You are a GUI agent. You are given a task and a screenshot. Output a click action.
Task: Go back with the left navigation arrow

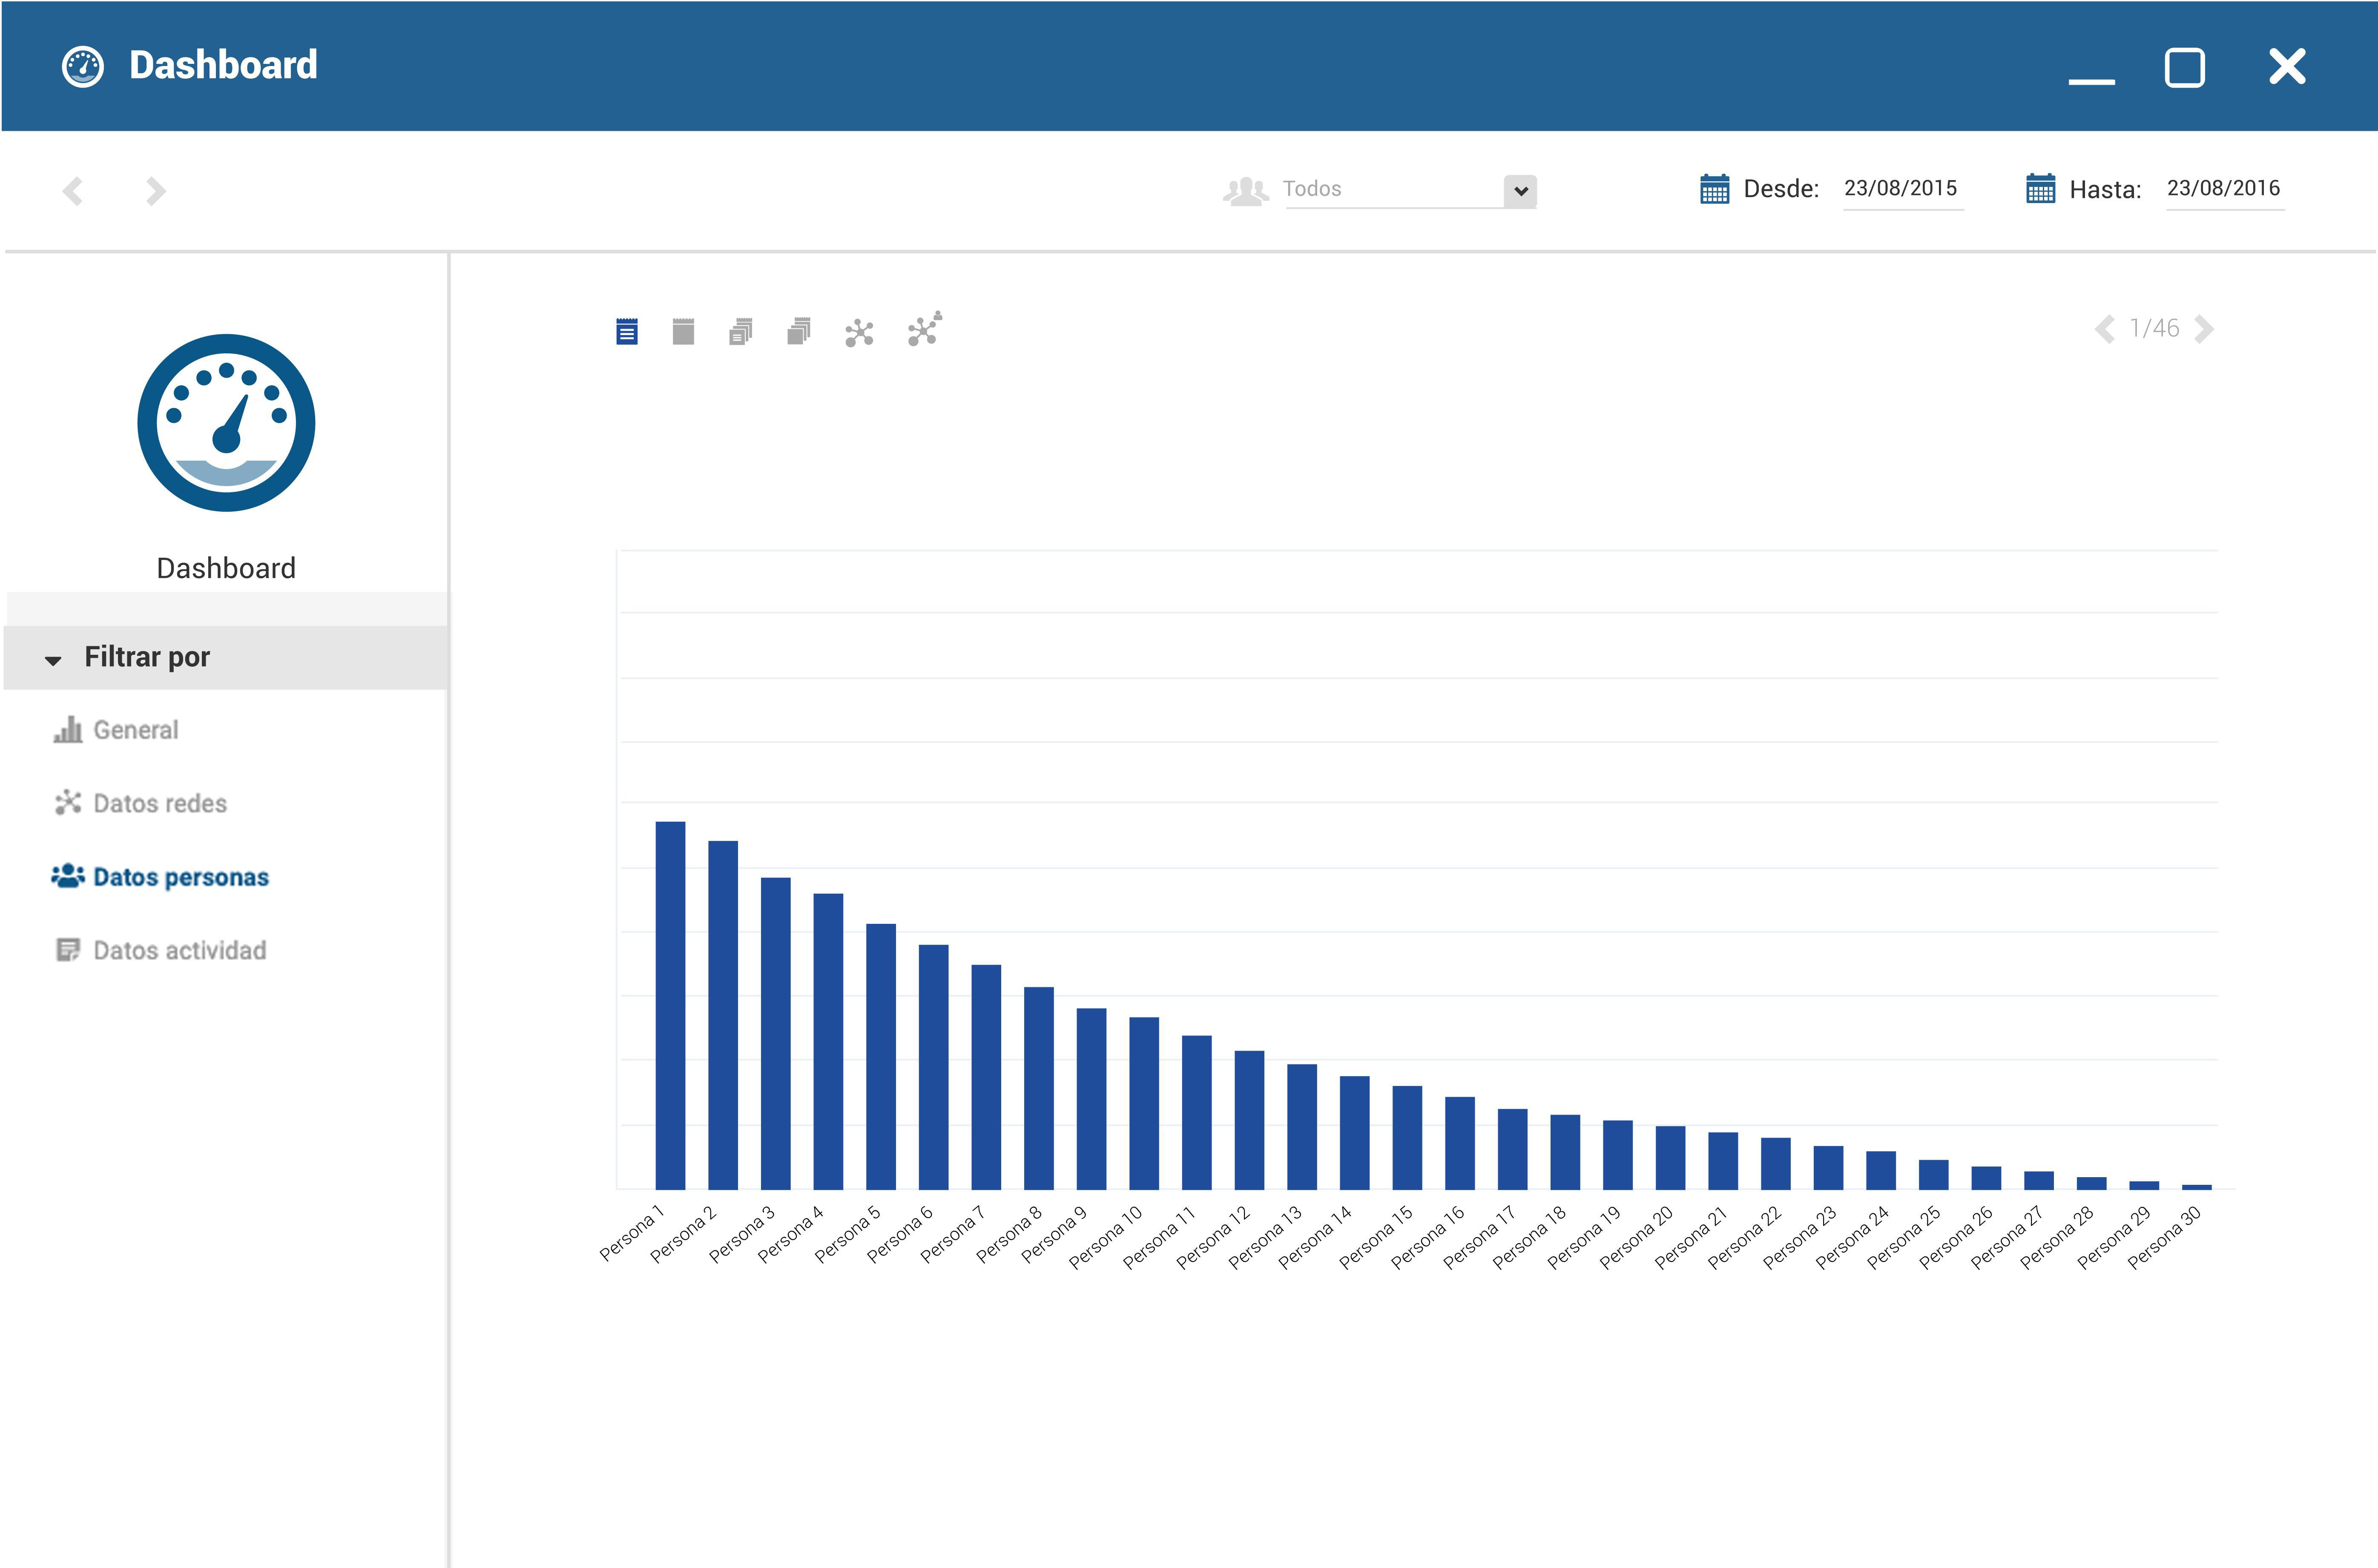(73, 191)
